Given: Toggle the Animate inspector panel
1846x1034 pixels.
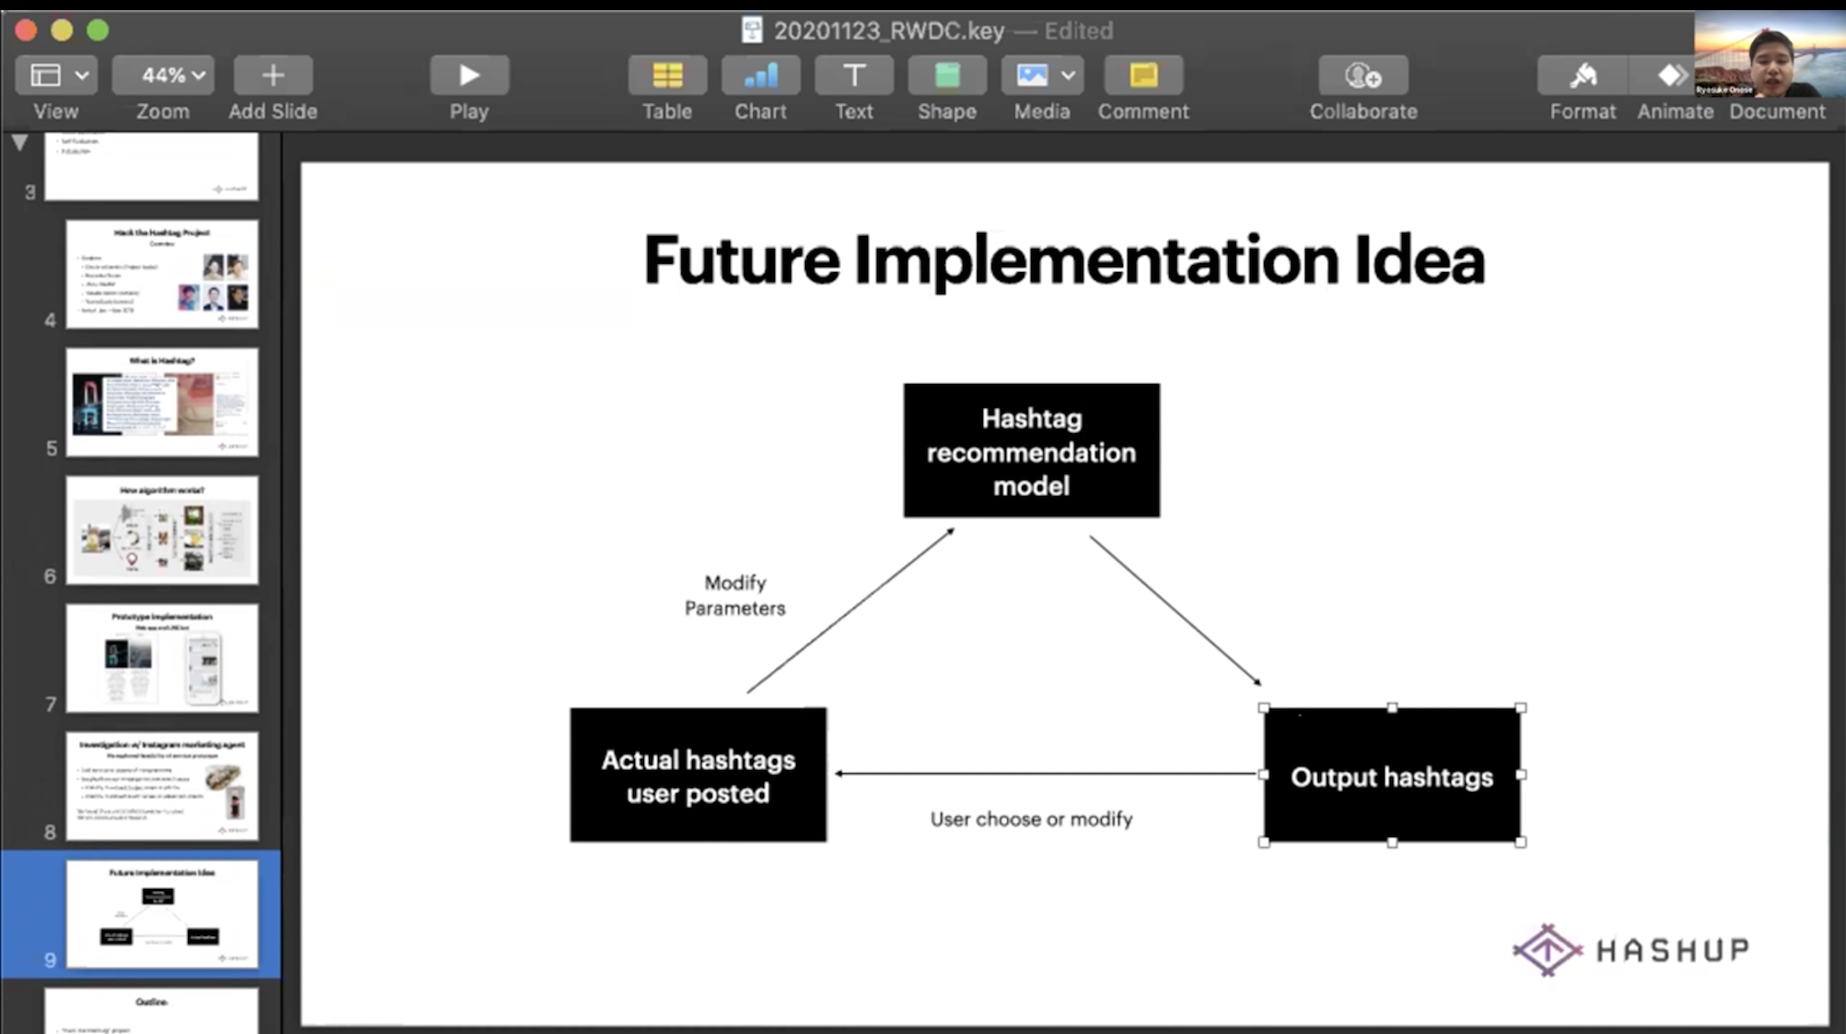Looking at the screenshot, I should click(1673, 76).
